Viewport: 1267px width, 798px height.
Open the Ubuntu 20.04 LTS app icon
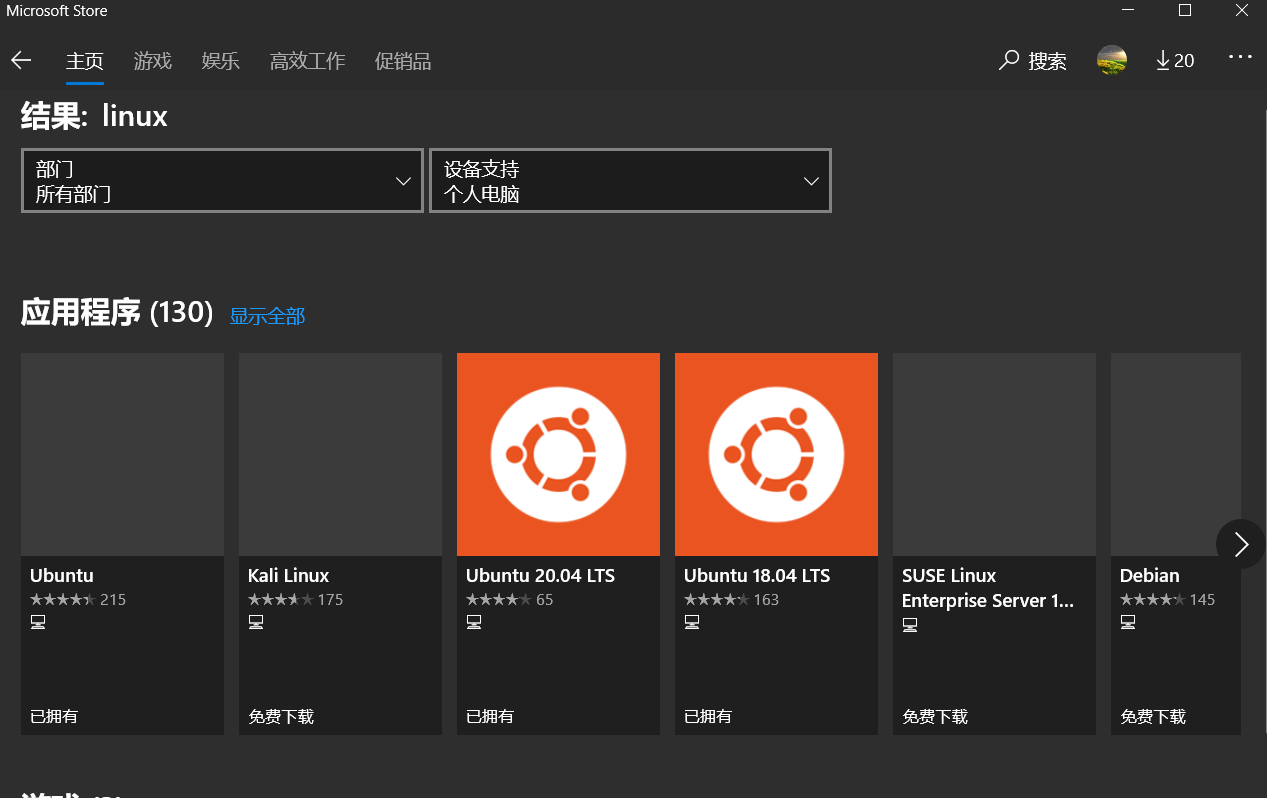(558, 454)
